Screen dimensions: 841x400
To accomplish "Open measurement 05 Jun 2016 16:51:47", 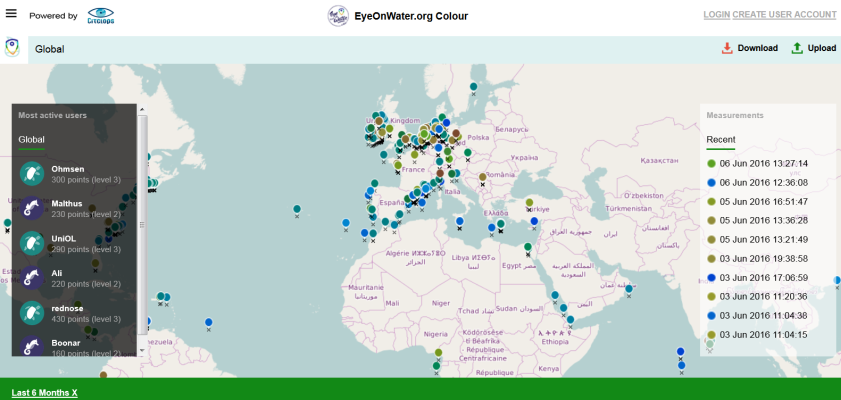I will point(757,202).
